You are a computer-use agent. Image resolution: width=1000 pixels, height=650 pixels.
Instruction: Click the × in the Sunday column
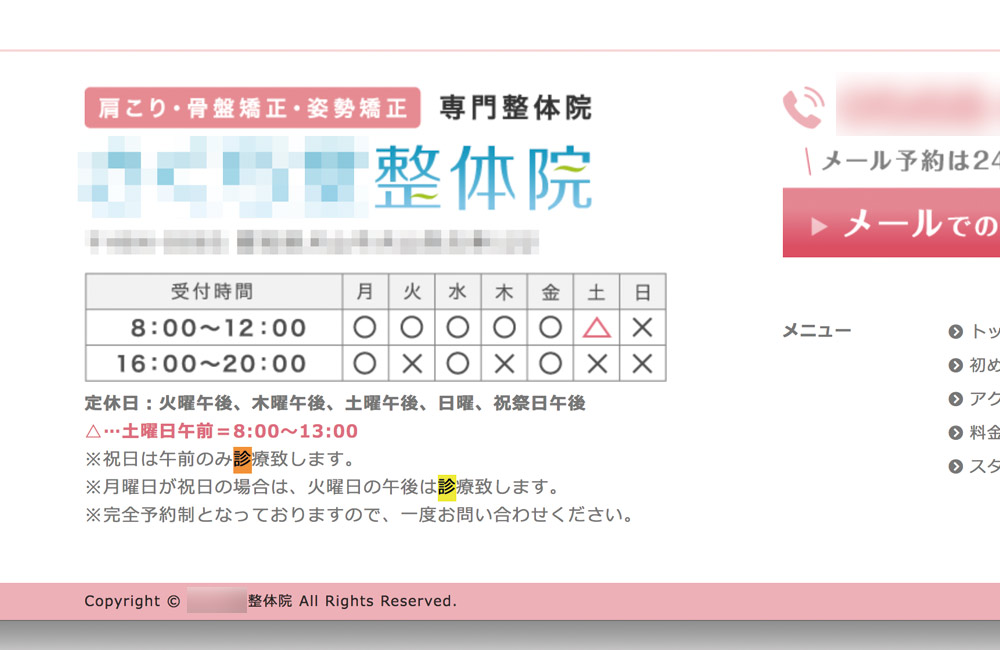tap(643, 327)
